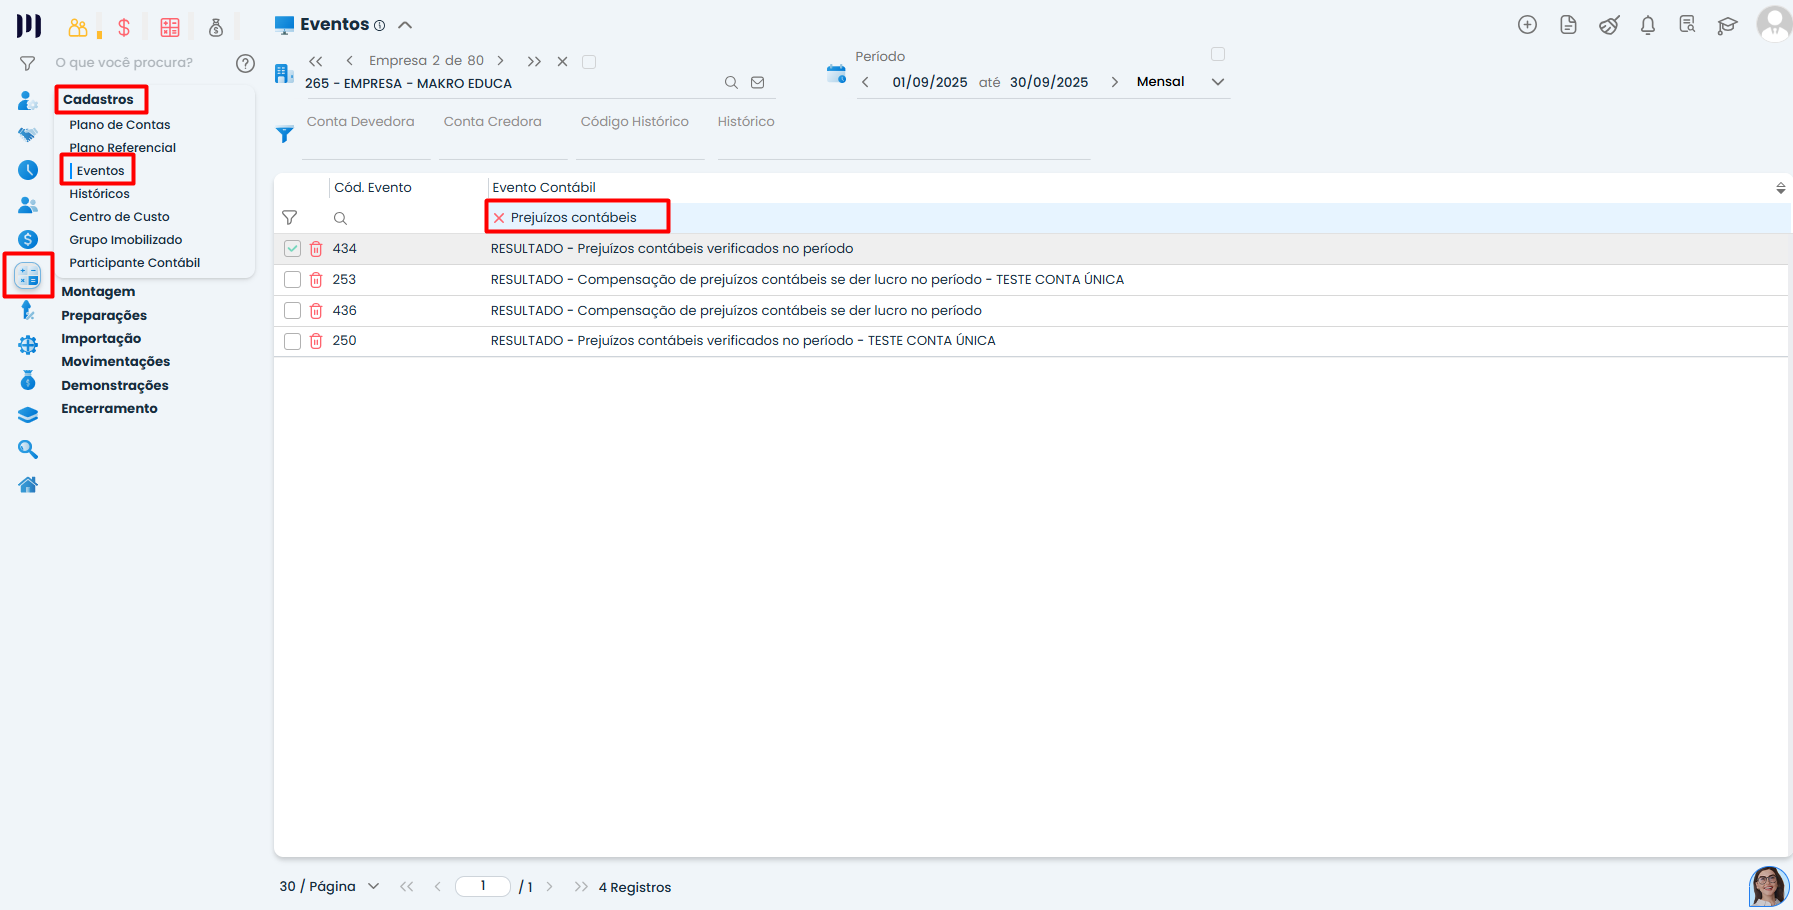Screen dimensions: 1793x910
Task: Click the notification bell icon
Action: [x=1647, y=25]
